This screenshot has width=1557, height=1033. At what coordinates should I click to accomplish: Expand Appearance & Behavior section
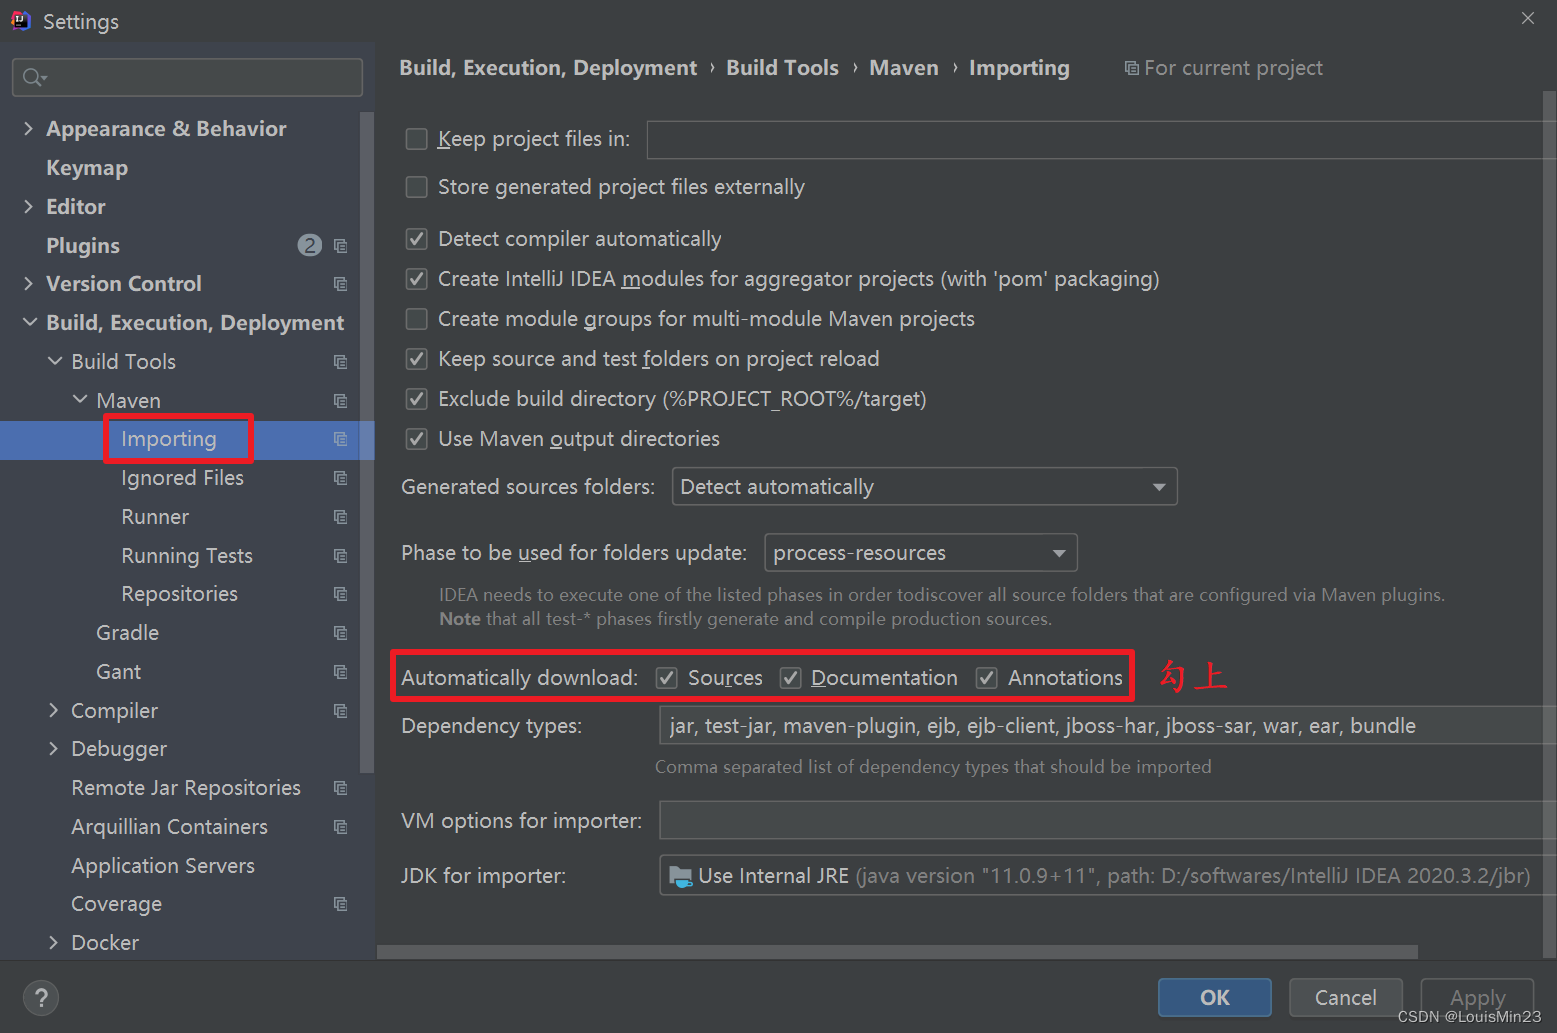[28, 129]
